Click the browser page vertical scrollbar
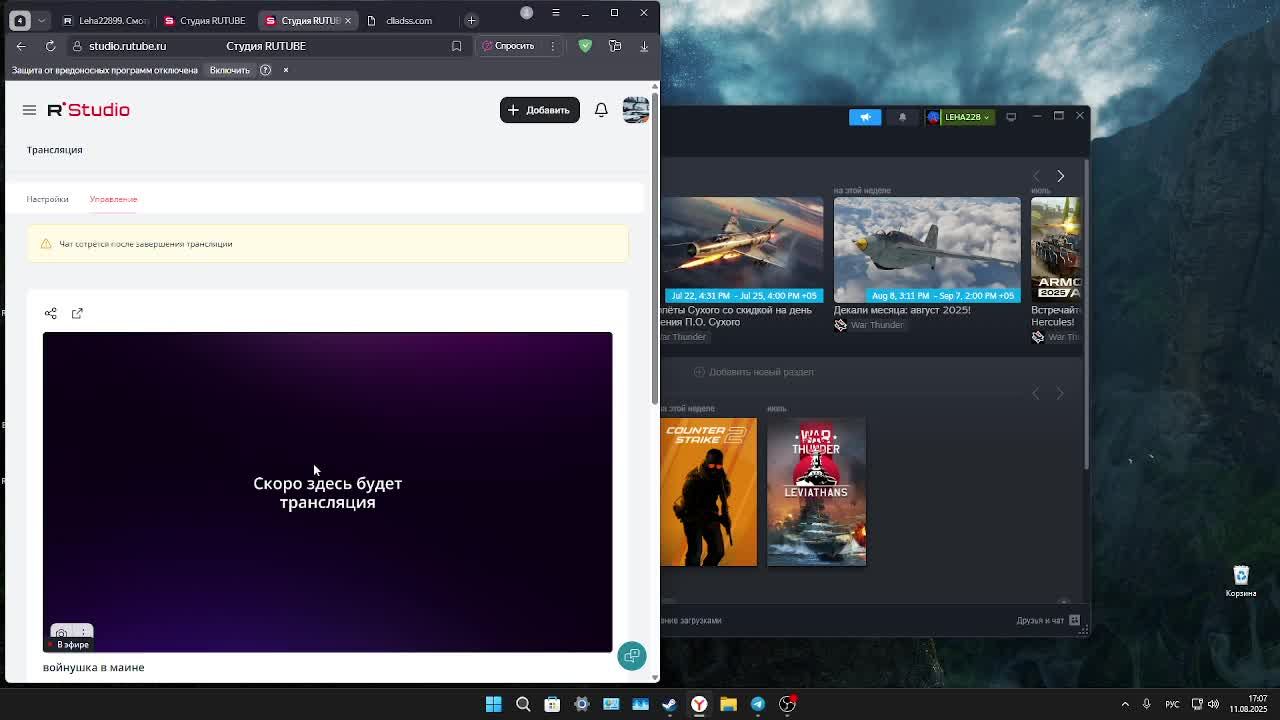Viewport: 1280px width, 720px height. click(655, 247)
